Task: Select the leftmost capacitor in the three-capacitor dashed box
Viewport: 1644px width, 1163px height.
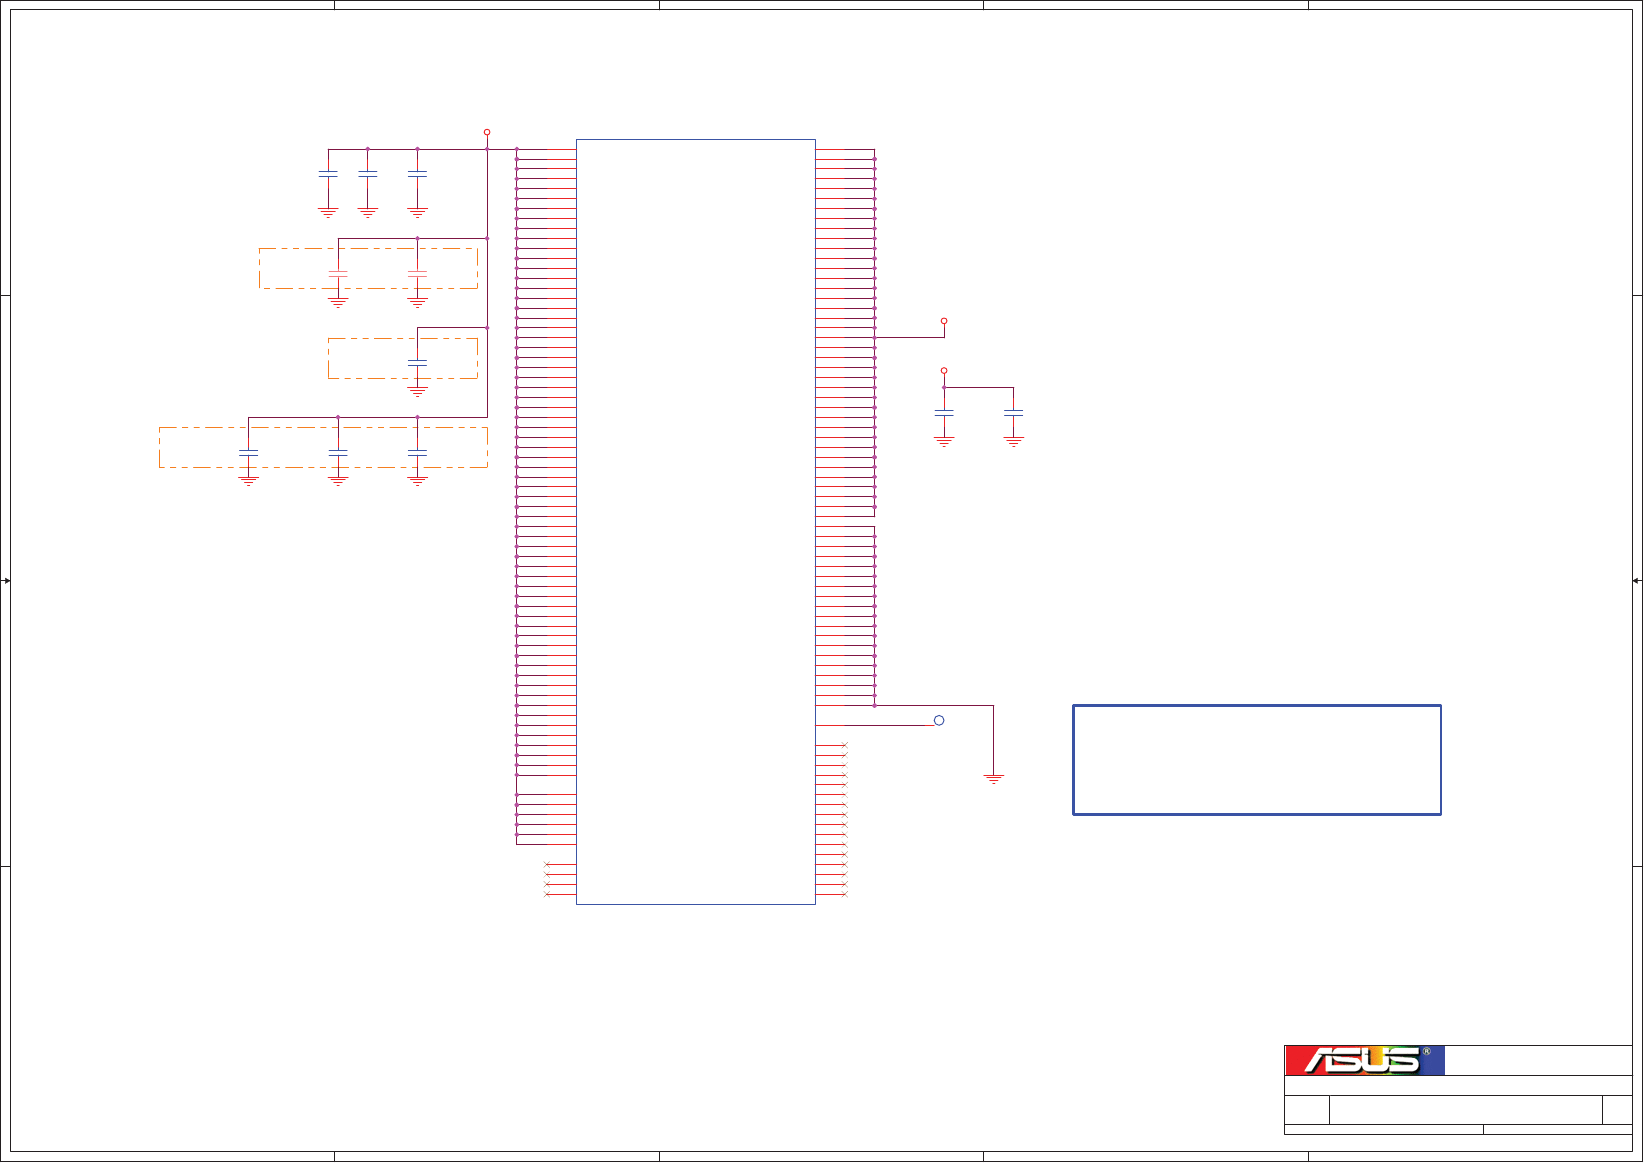Action: coord(249,453)
